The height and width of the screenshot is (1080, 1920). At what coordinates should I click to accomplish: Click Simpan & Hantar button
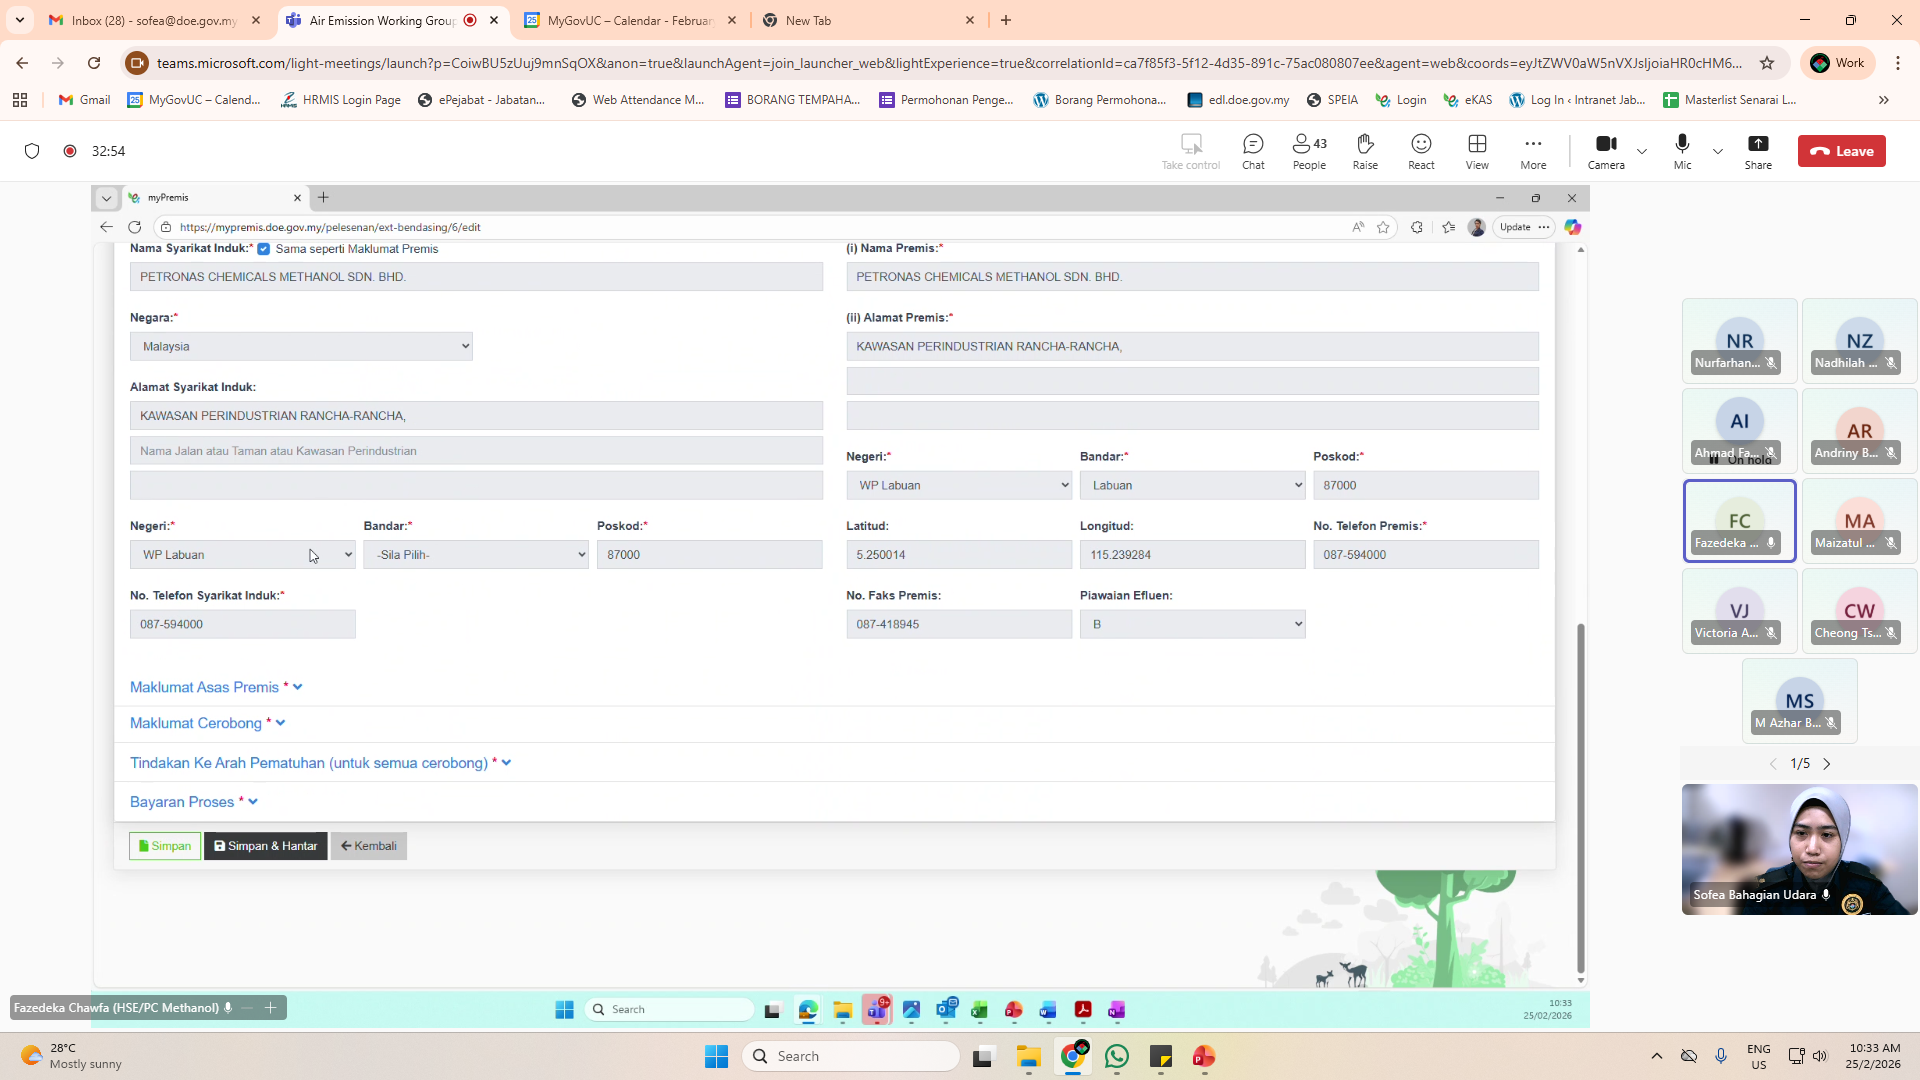(266, 846)
